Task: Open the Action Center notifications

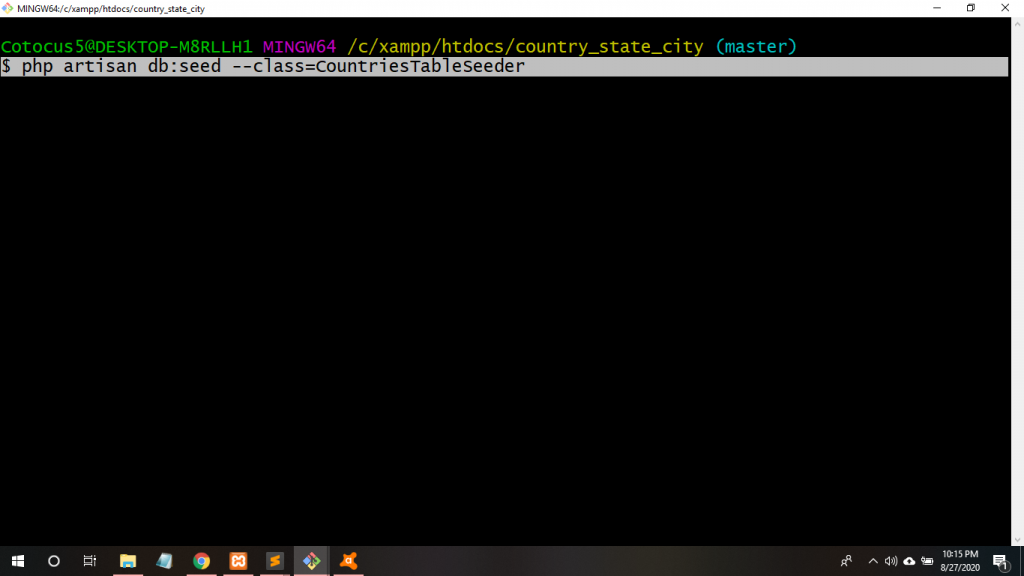Action: (1000, 561)
